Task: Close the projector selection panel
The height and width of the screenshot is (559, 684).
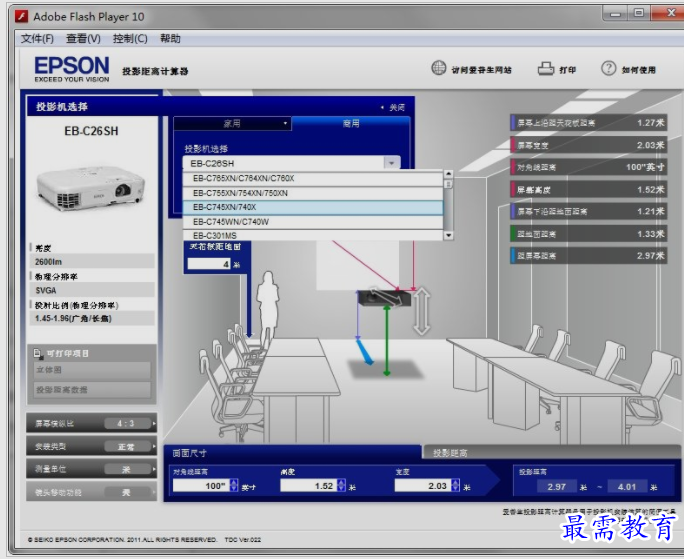Action: 393,107
